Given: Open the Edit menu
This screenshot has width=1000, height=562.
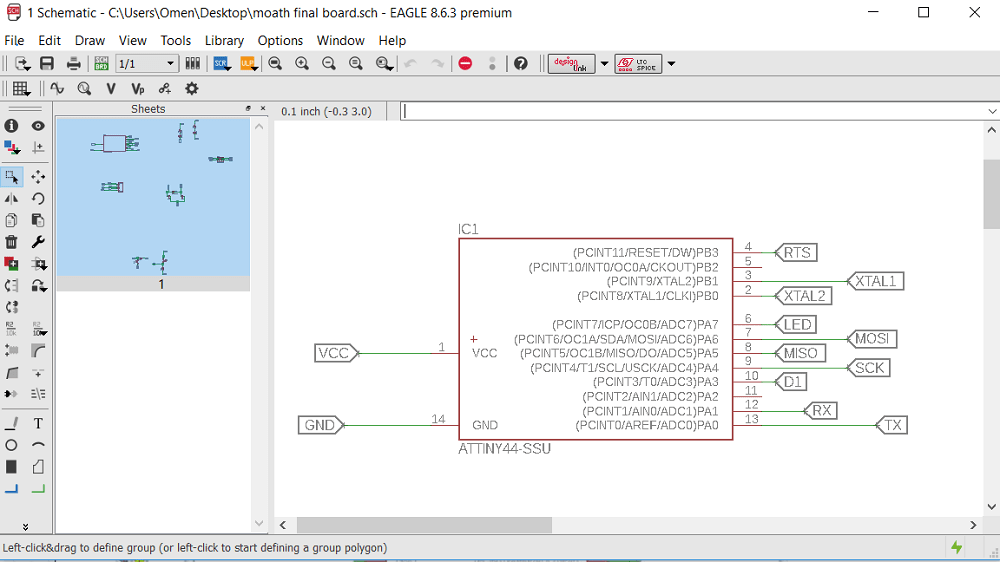Looking at the screenshot, I should (x=49, y=40).
